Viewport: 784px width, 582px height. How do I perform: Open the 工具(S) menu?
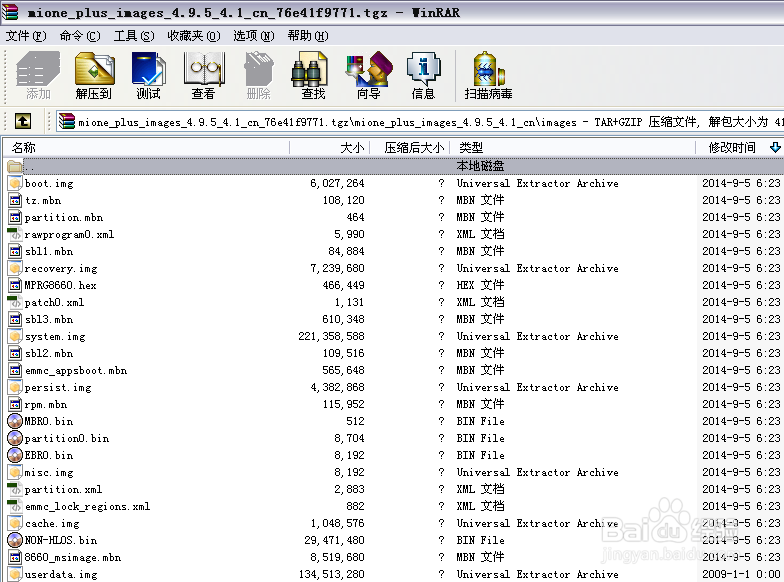coord(134,36)
